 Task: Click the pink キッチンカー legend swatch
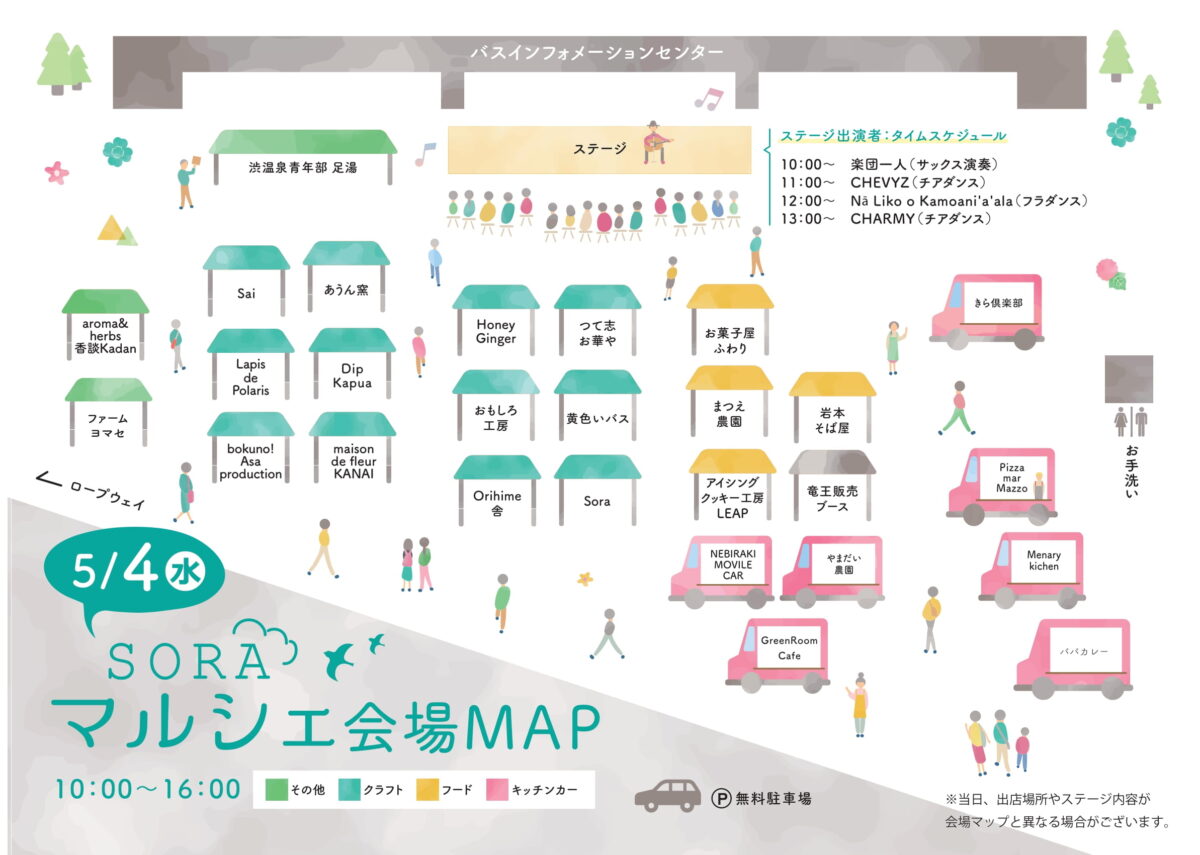(x=497, y=789)
